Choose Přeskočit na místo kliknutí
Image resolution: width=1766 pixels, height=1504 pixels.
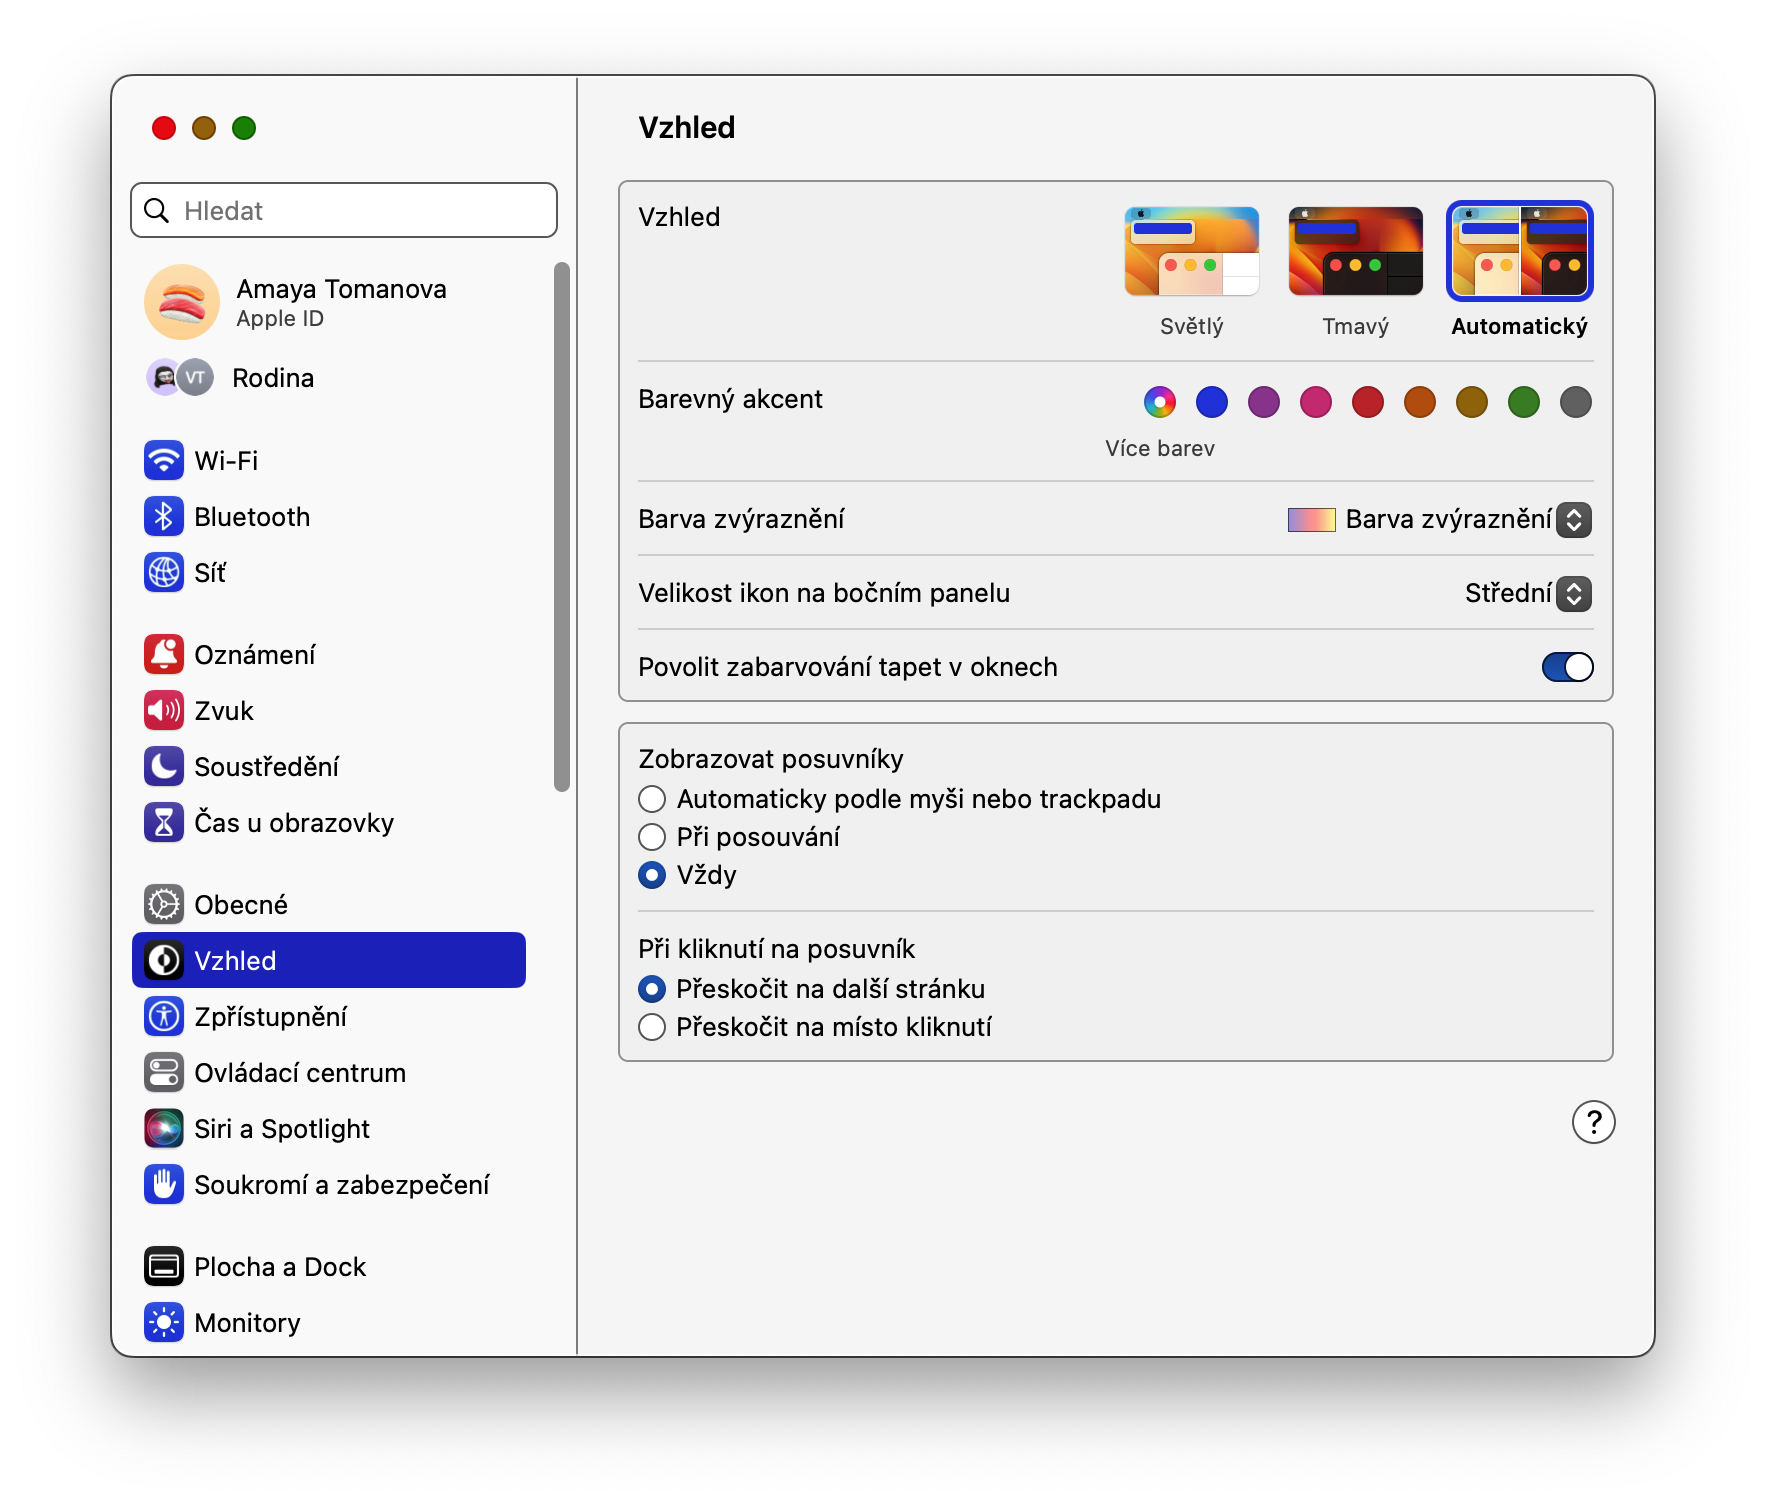coord(652,1027)
